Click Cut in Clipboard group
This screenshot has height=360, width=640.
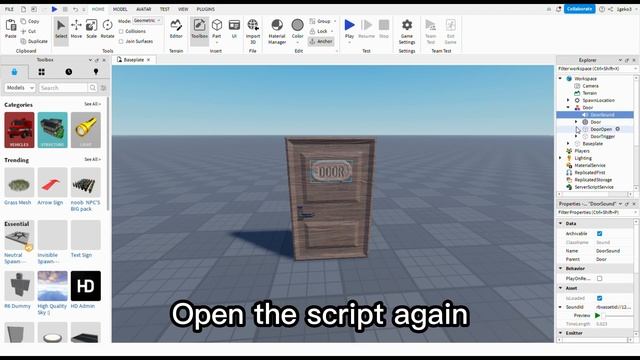[28, 31]
